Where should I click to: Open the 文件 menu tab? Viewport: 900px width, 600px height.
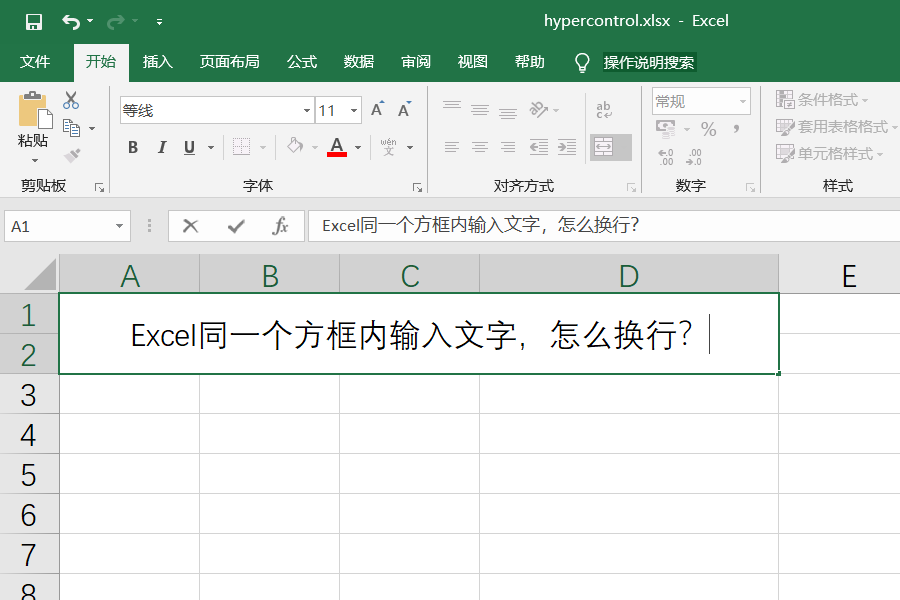[35, 61]
